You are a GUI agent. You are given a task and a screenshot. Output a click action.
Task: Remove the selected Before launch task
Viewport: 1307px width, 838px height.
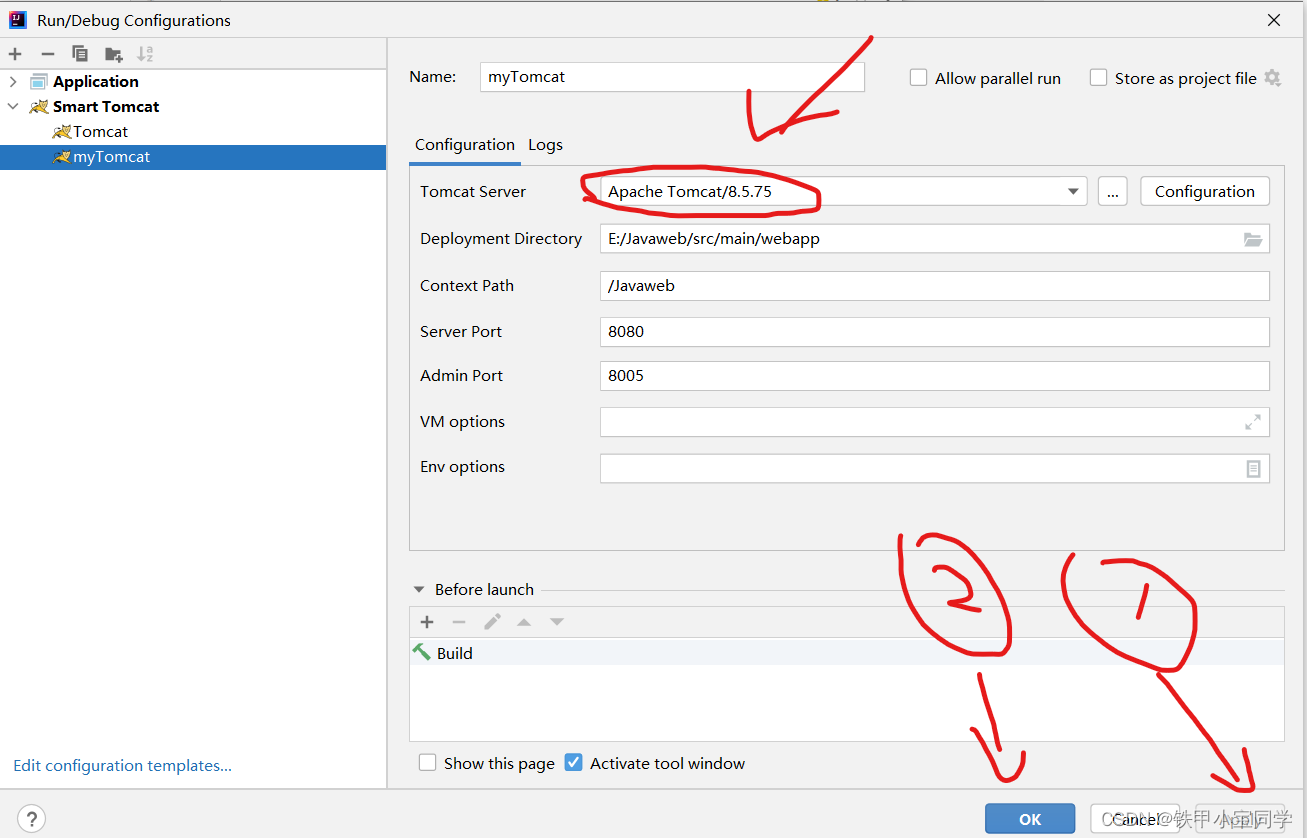[459, 622]
